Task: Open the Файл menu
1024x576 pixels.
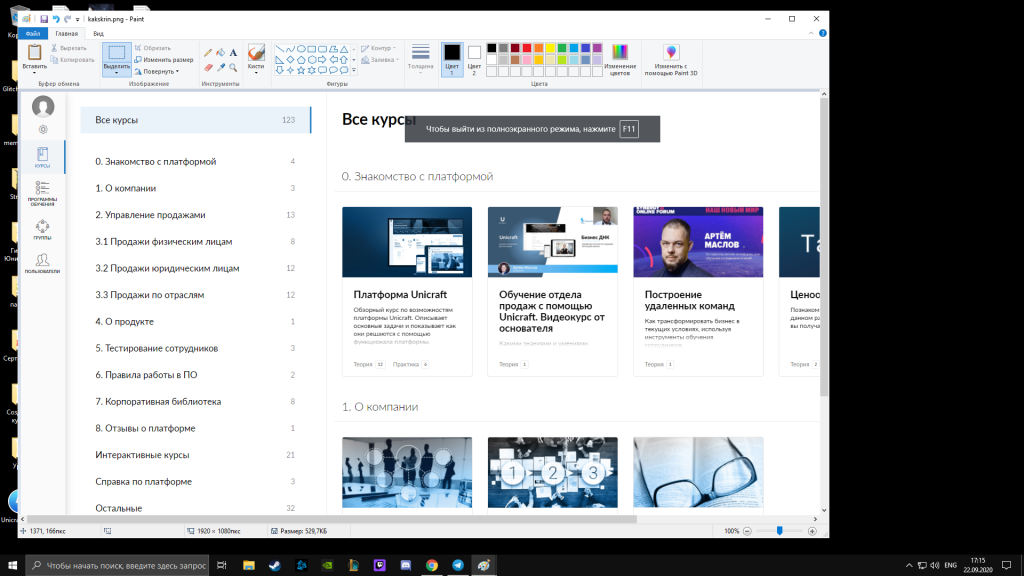Action: click(x=33, y=33)
